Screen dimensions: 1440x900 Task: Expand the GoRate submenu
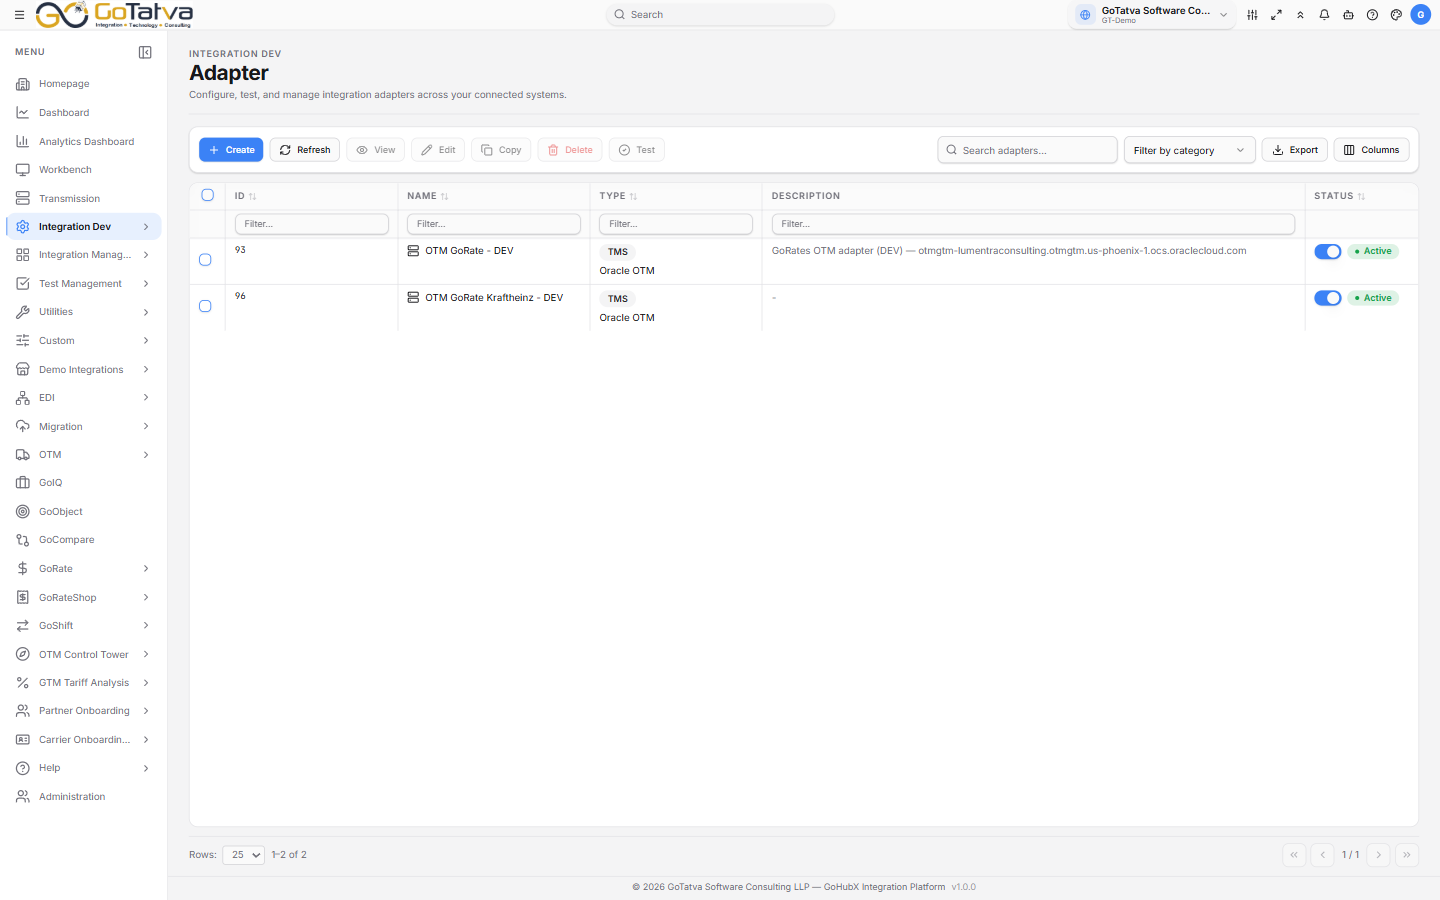point(146,569)
